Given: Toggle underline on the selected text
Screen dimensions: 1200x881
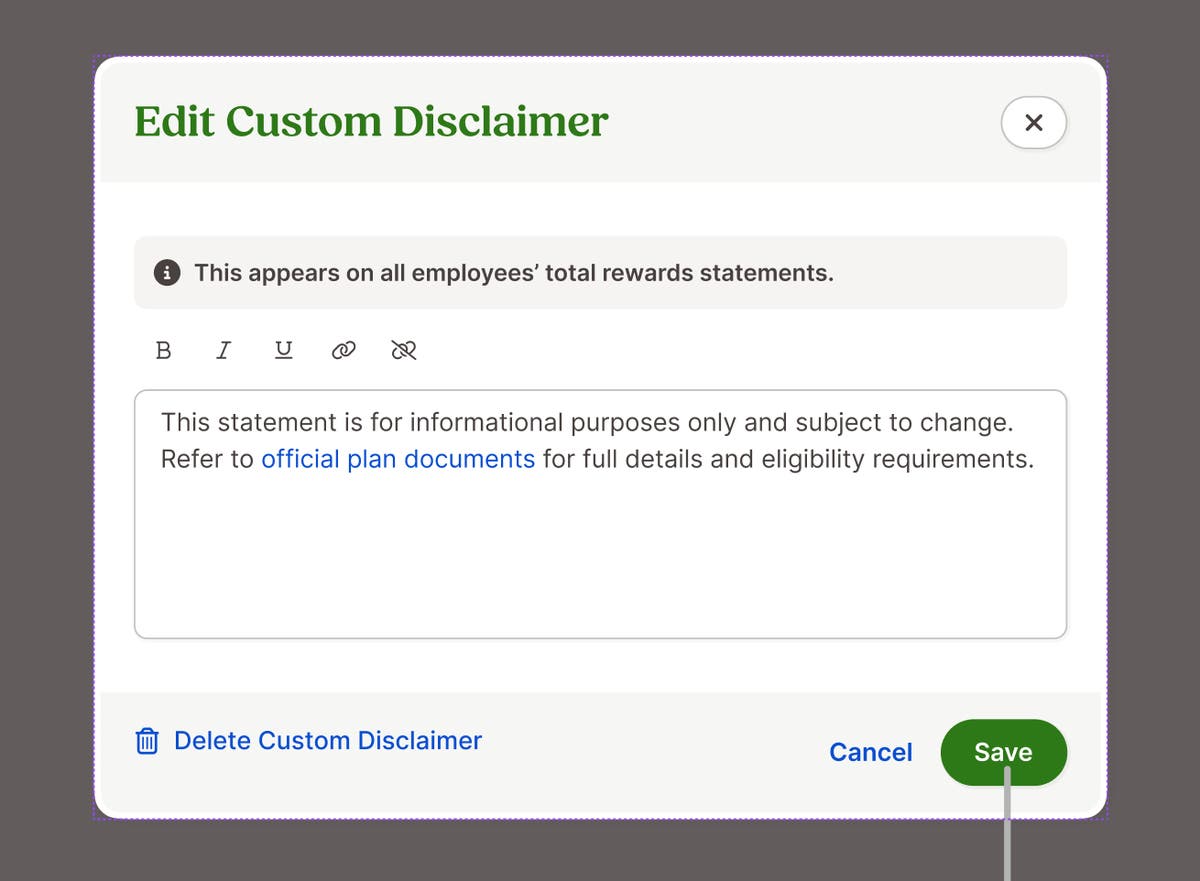Looking at the screenshot, I should (283, 350).
